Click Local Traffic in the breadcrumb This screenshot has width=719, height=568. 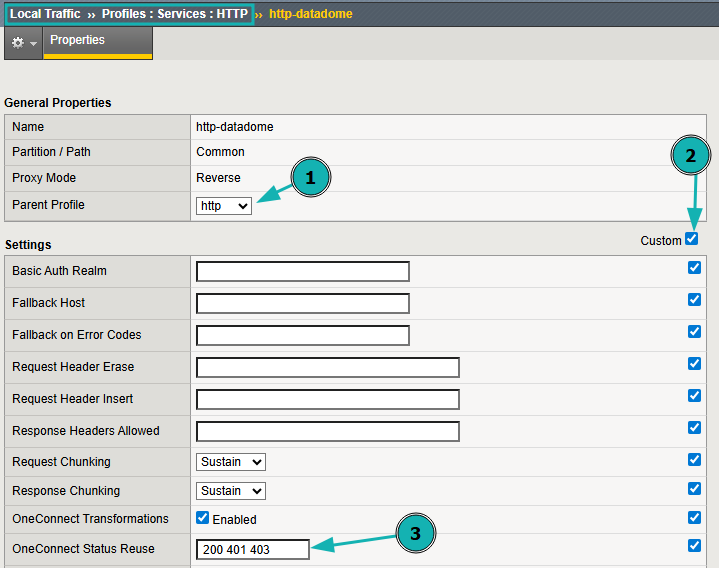pyautogui.click(x=45, y=14)
